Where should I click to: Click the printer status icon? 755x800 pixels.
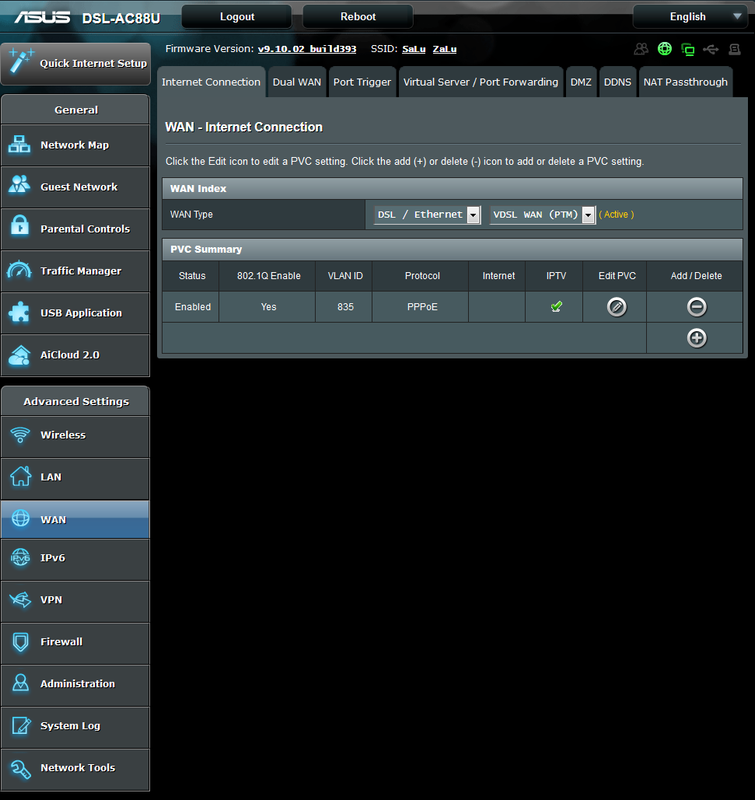pyautogui.click(x=734, y=49)
